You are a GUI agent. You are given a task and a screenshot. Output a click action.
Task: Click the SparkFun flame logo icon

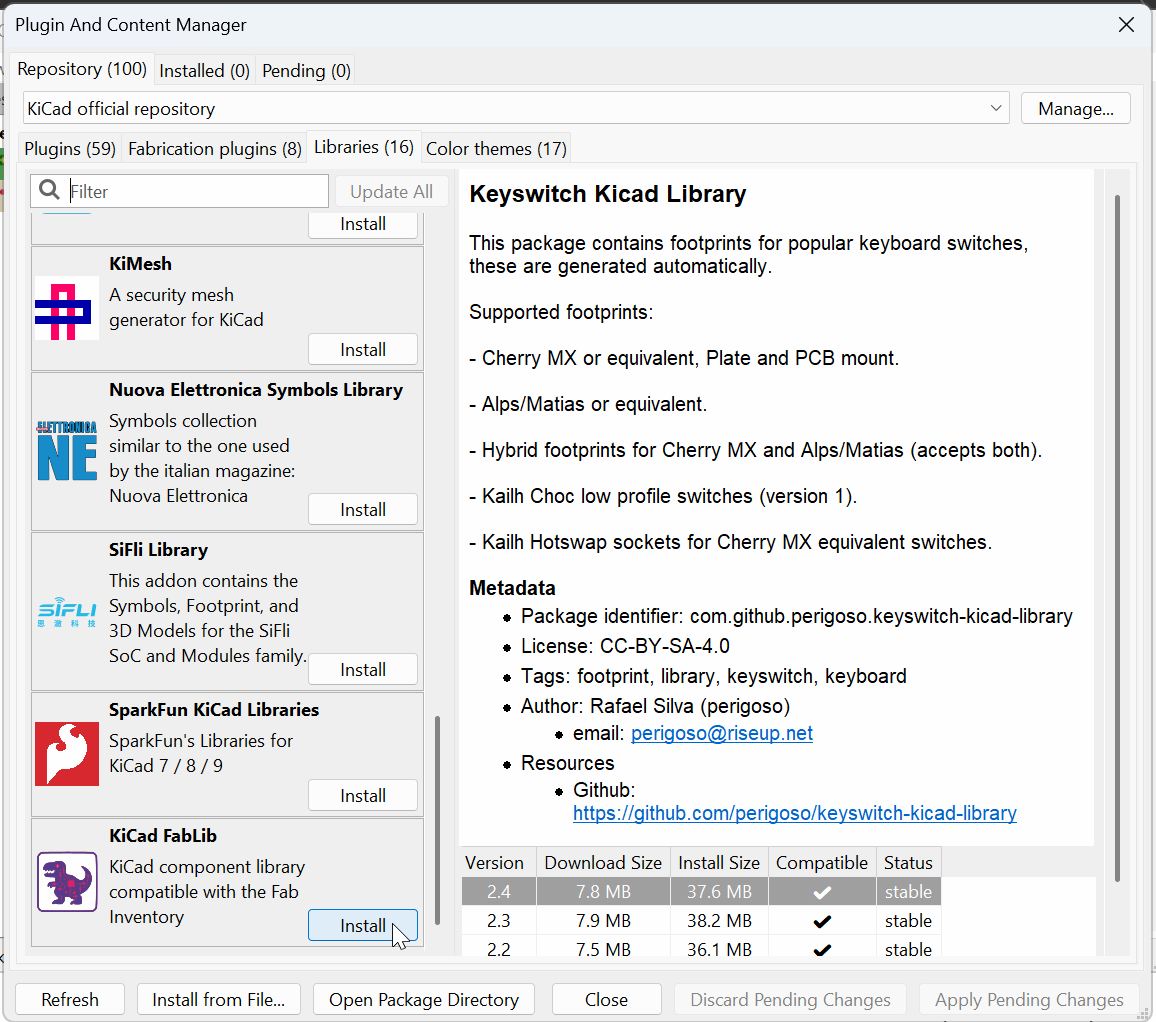(x=66, y=754)
